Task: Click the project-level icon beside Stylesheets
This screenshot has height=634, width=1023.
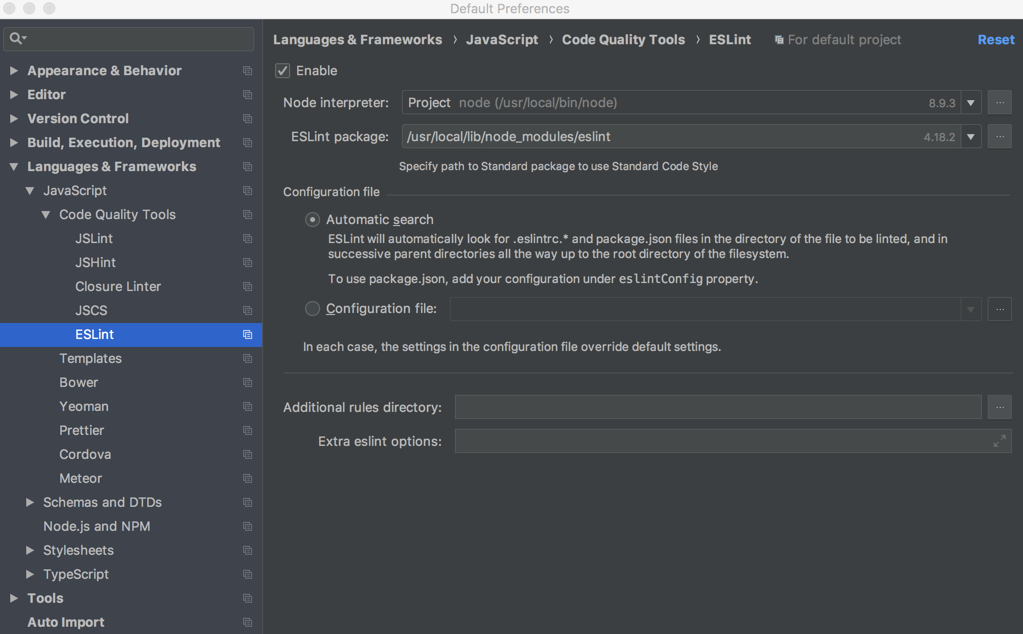Action: 247,551
